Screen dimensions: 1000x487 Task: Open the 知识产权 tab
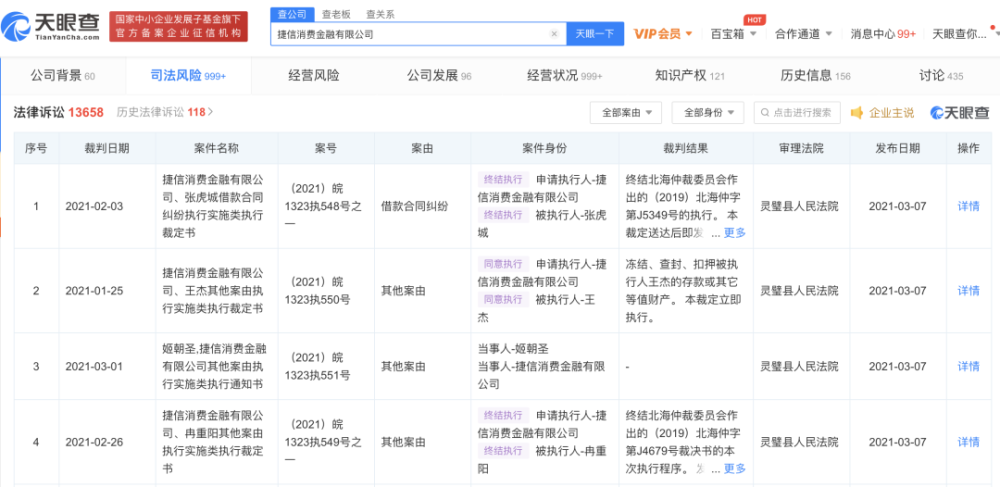tap(689, 76)
